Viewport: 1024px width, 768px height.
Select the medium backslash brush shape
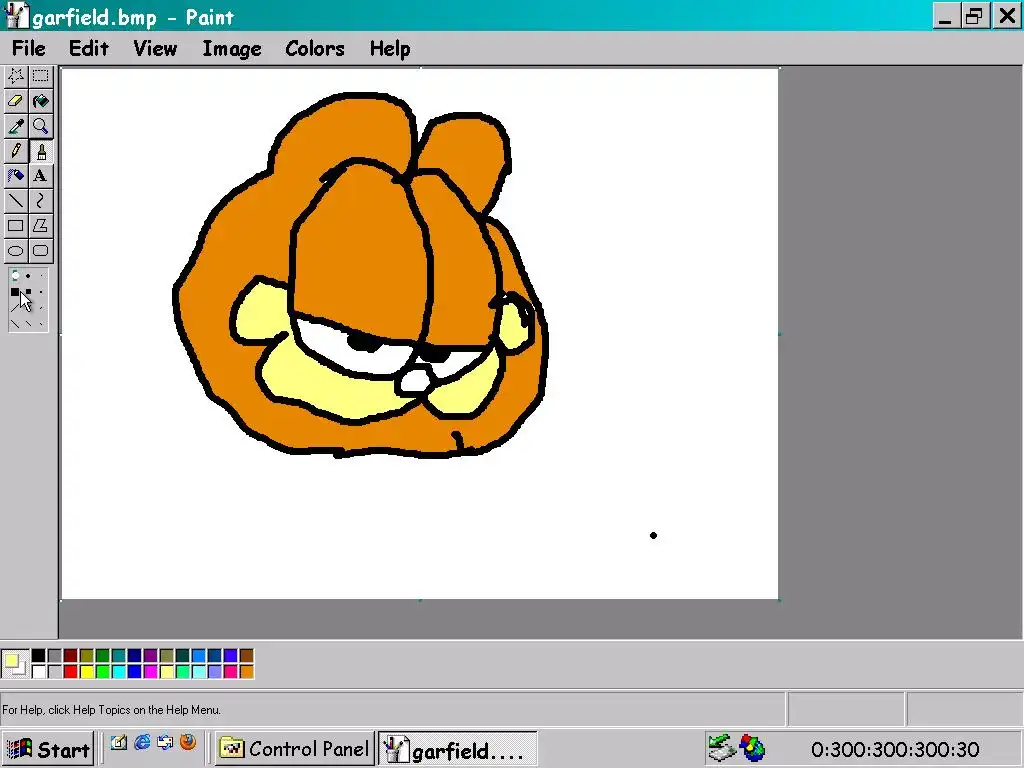[29, 323]
